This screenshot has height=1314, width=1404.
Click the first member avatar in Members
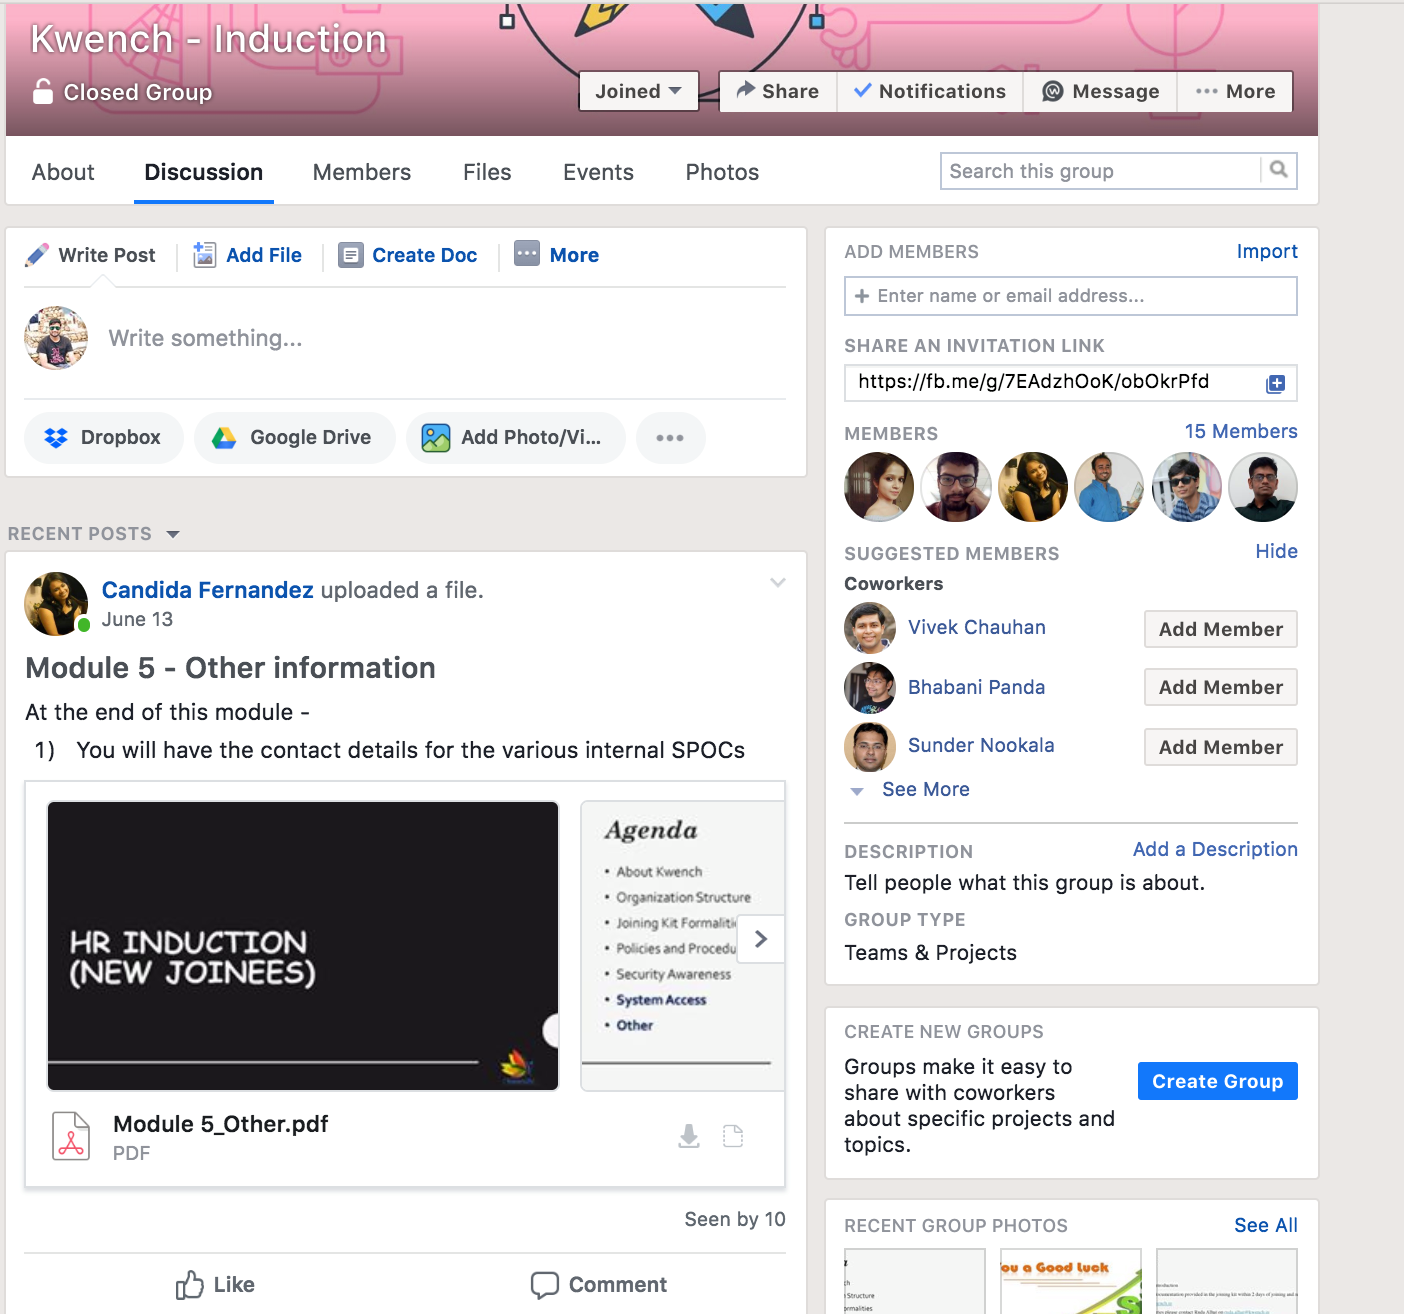(x=879, y=487)
